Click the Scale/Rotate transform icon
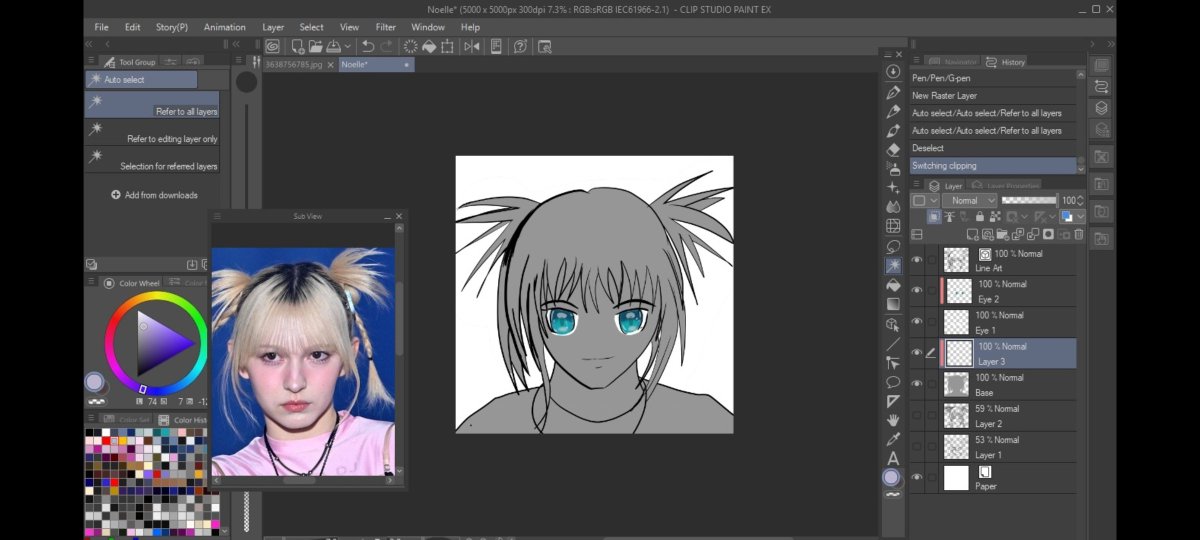The width and height of the screenshot is (1200, 540). [446, 46]
